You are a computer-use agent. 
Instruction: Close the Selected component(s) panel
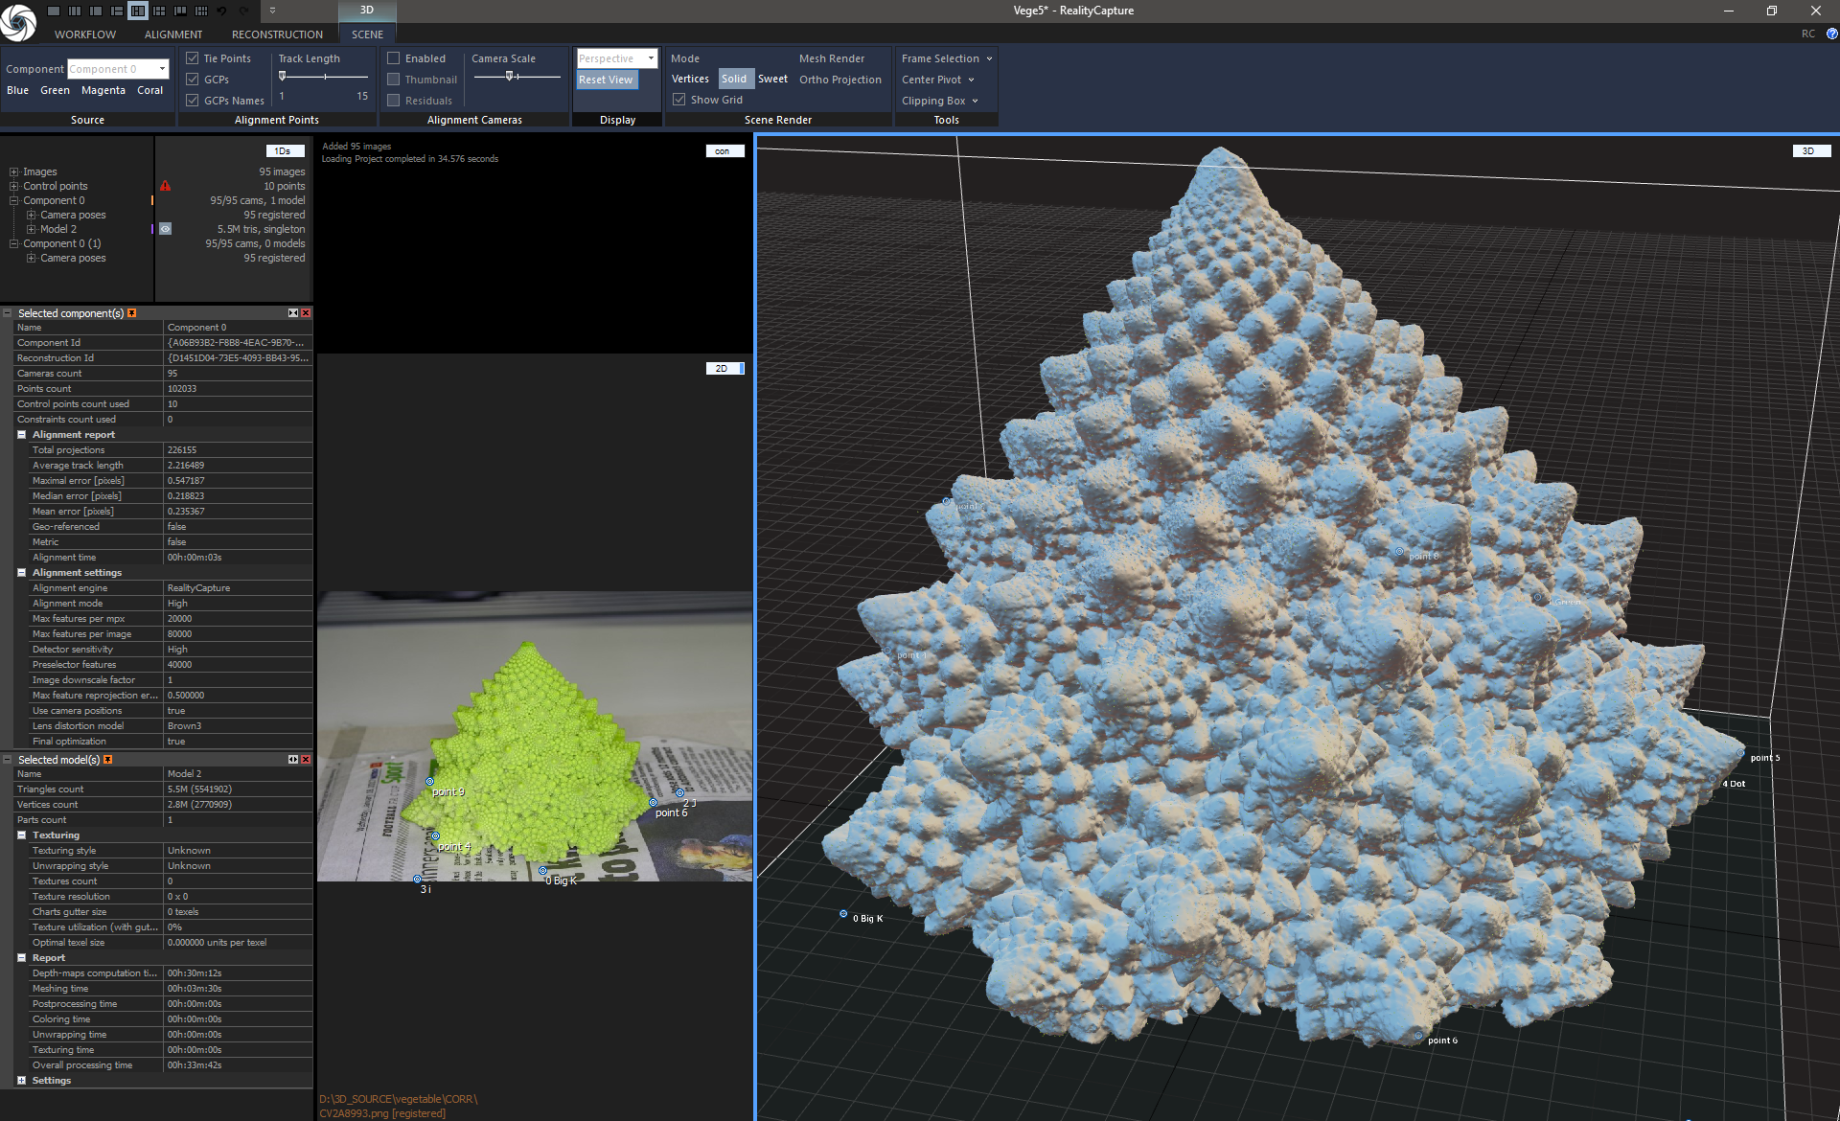point(306,313)
